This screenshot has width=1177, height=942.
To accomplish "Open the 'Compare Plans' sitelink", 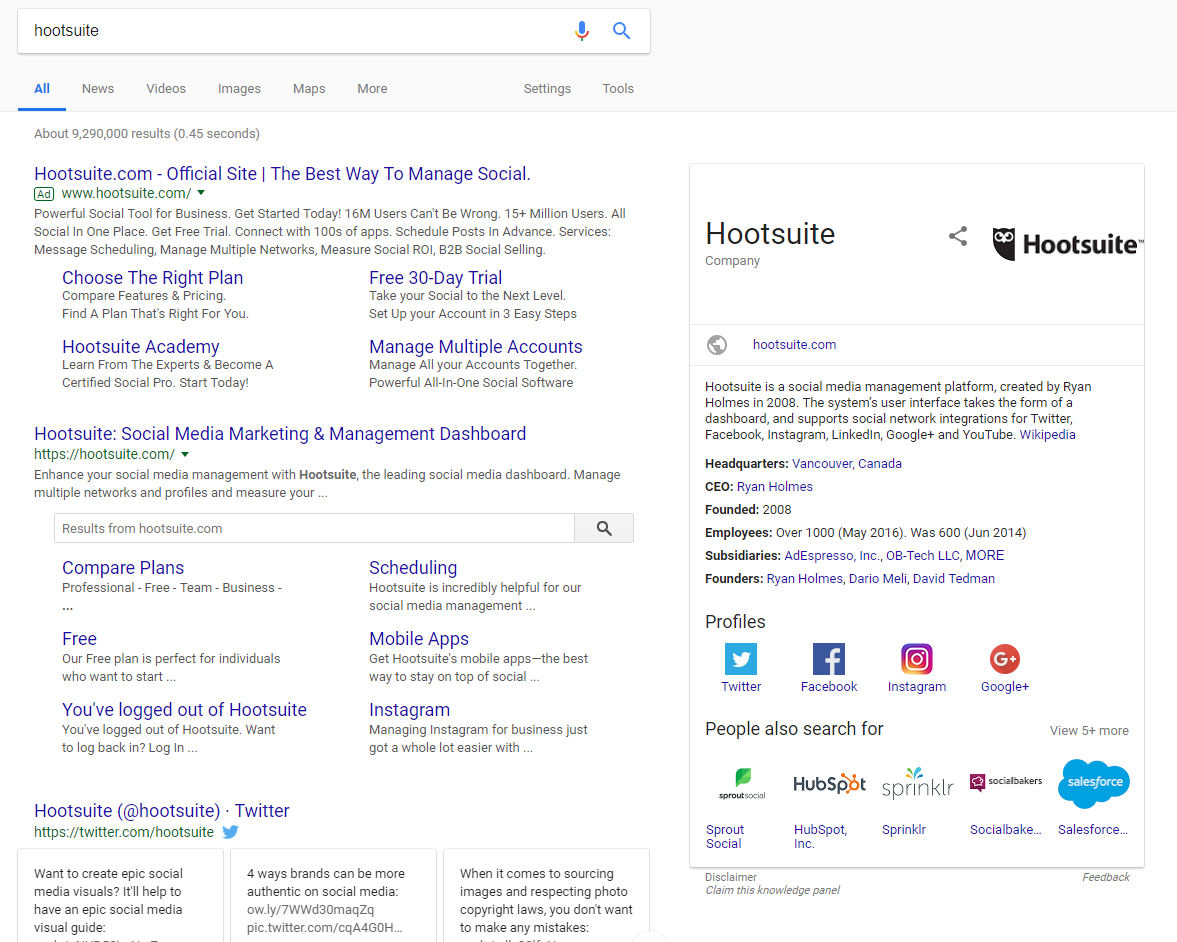I will [x=123, y=568].
